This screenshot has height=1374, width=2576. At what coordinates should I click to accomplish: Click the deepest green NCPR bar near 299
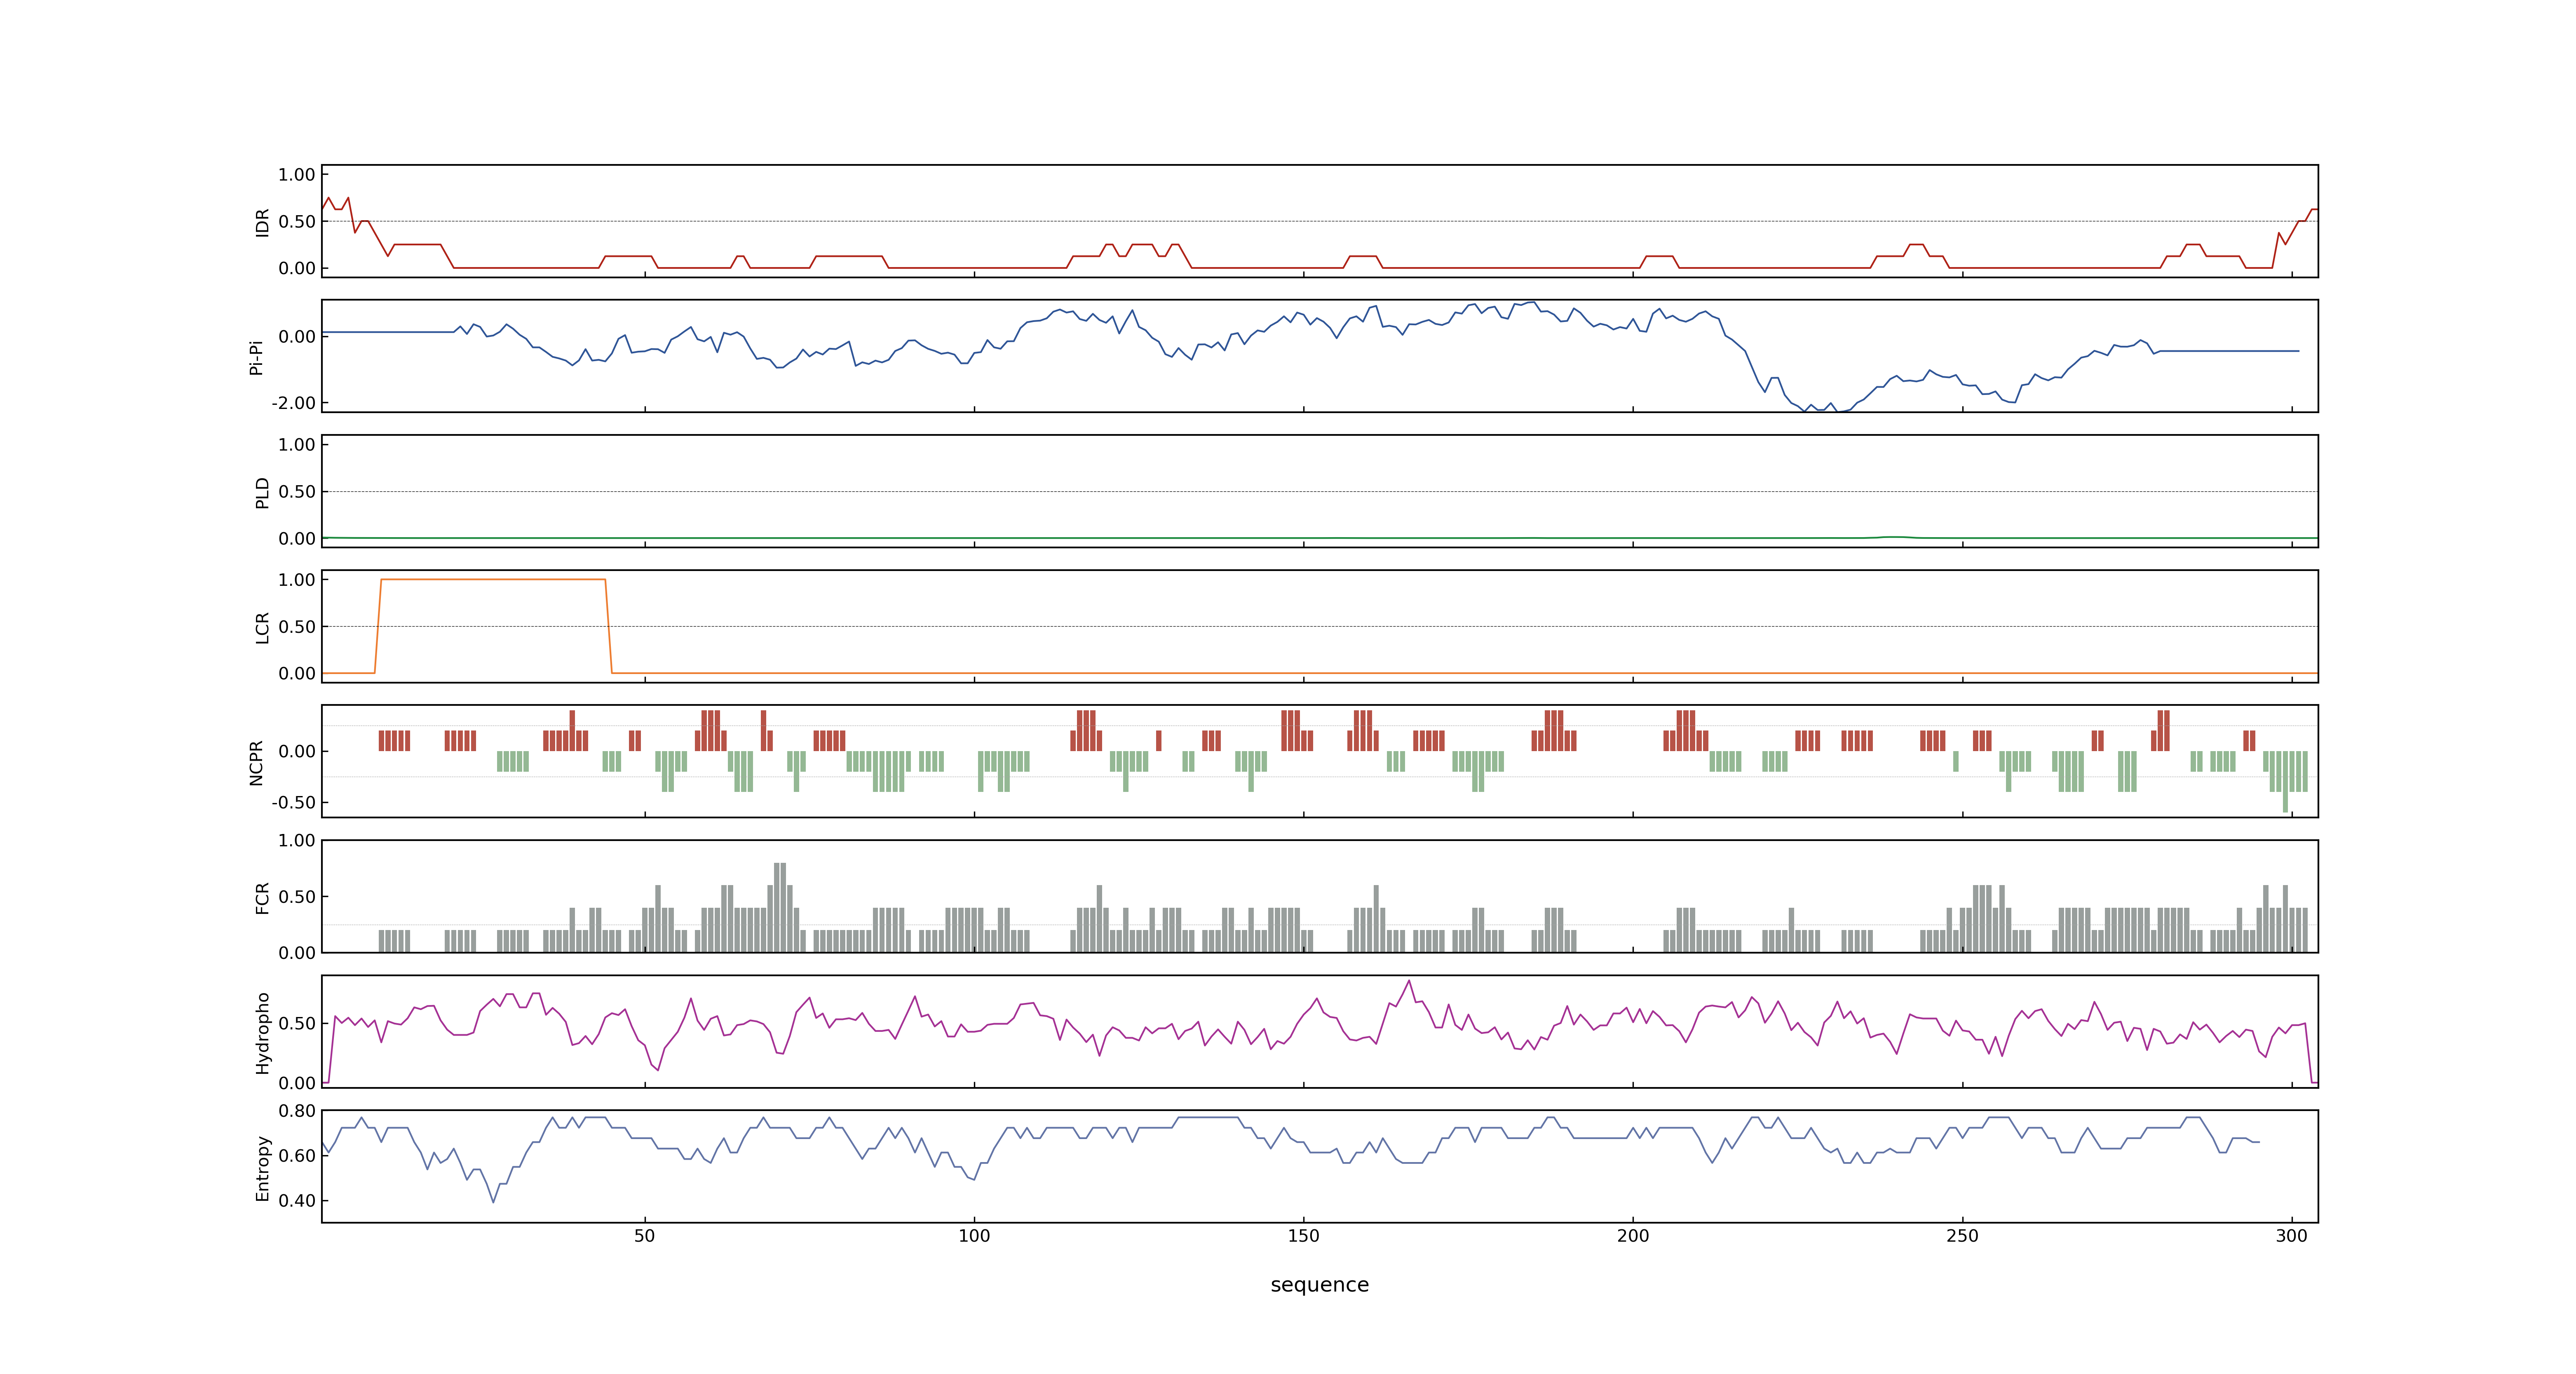tap(2285, 781)
